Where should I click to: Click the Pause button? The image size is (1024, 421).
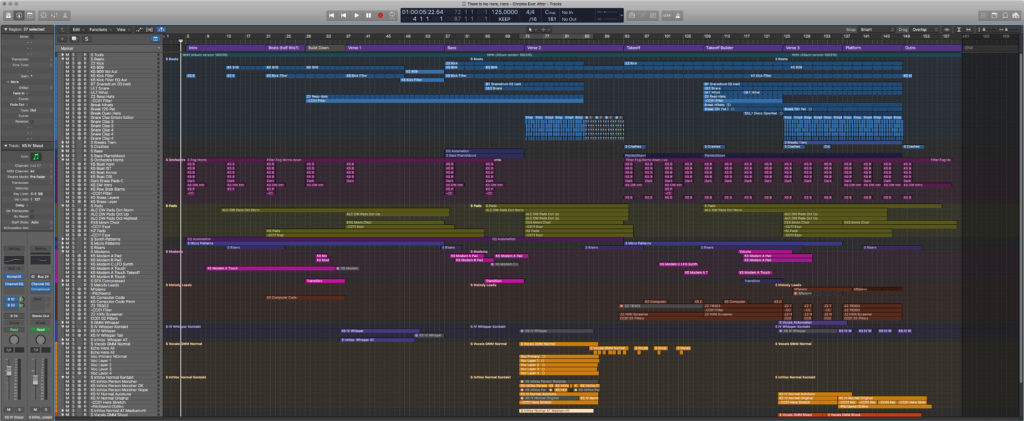coord(368,15)
